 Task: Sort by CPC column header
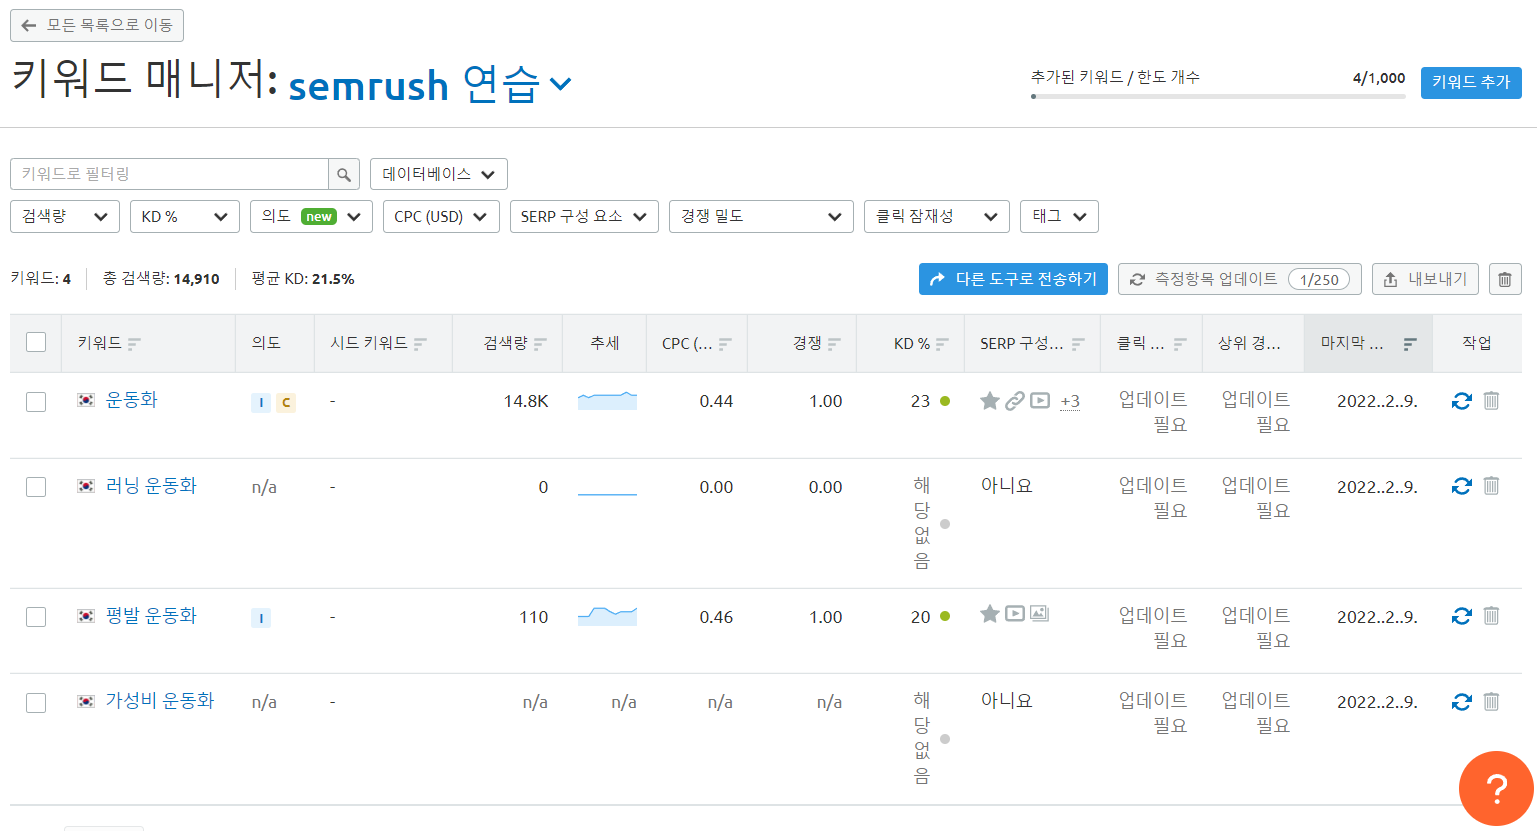(x=697, y=344)
